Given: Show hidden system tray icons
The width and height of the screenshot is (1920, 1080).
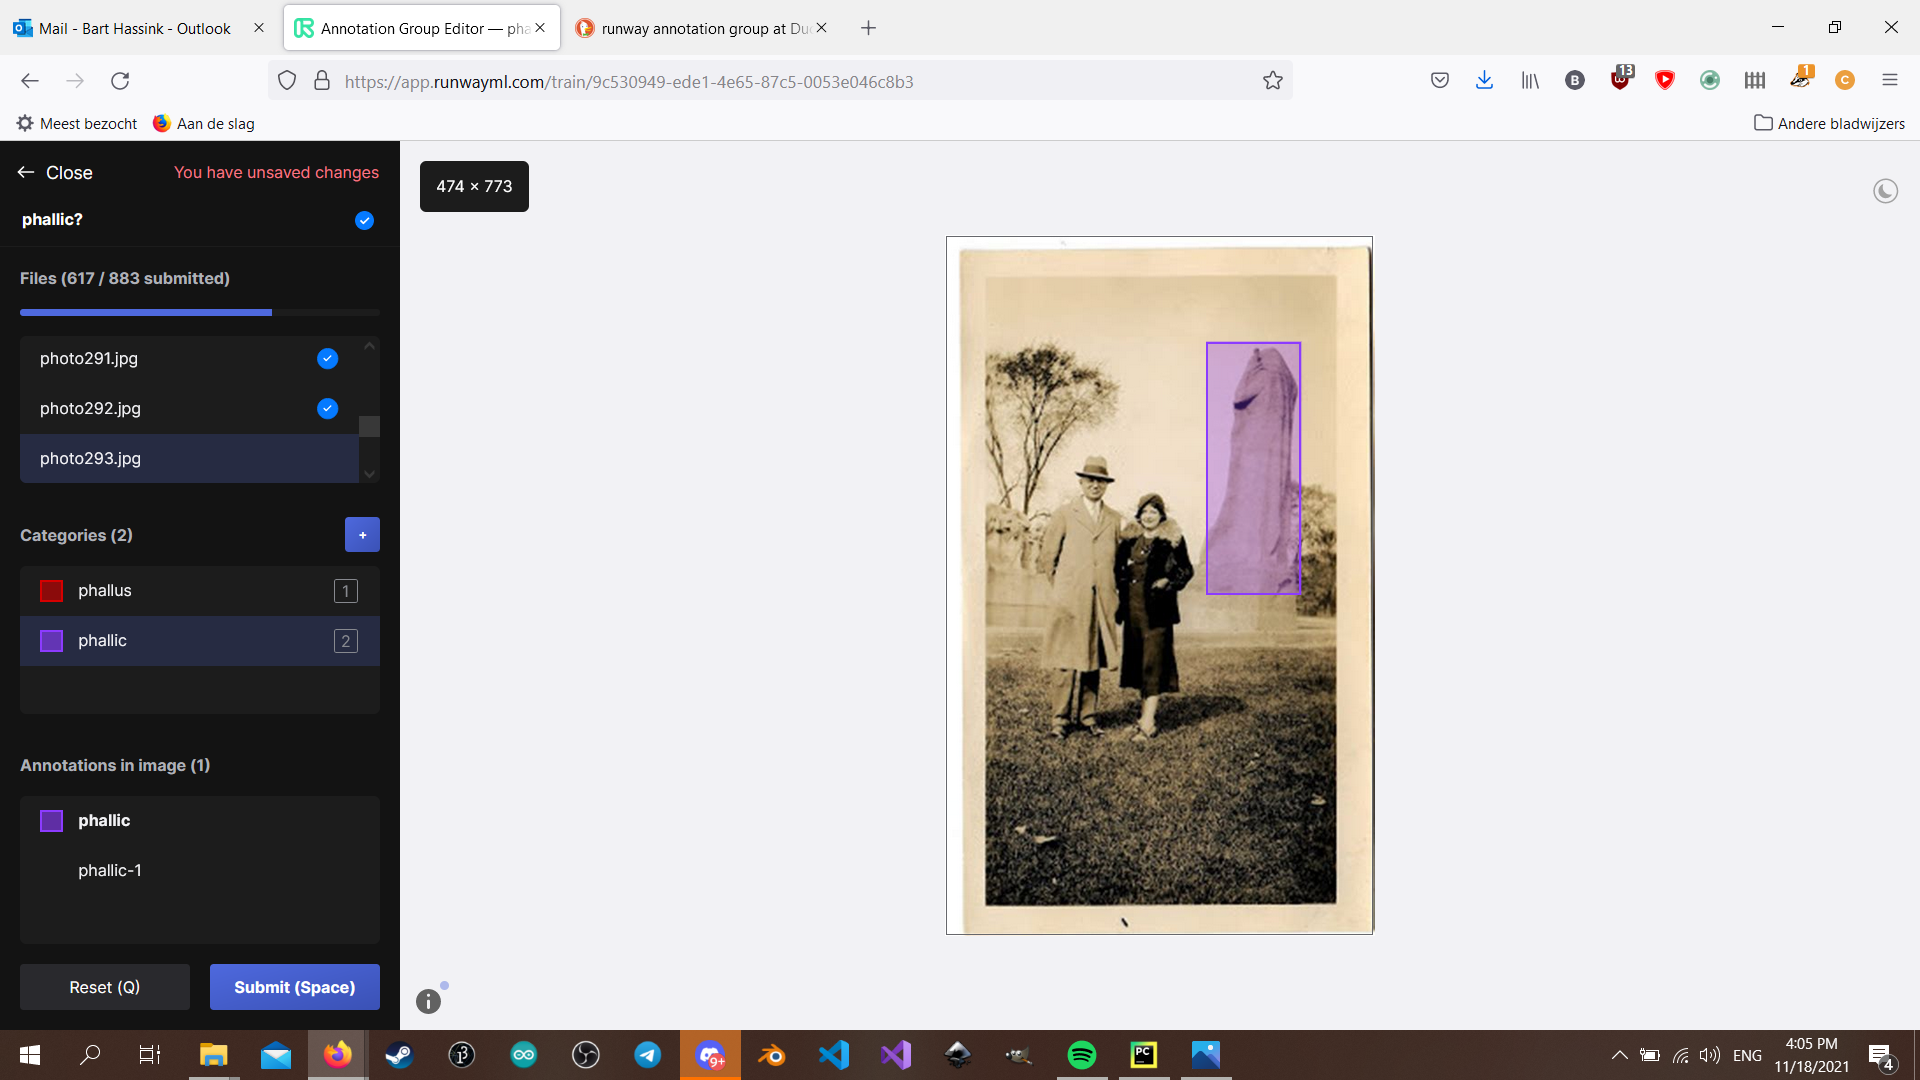Looking at the screenshot, I should [x=1619, y=1055].
